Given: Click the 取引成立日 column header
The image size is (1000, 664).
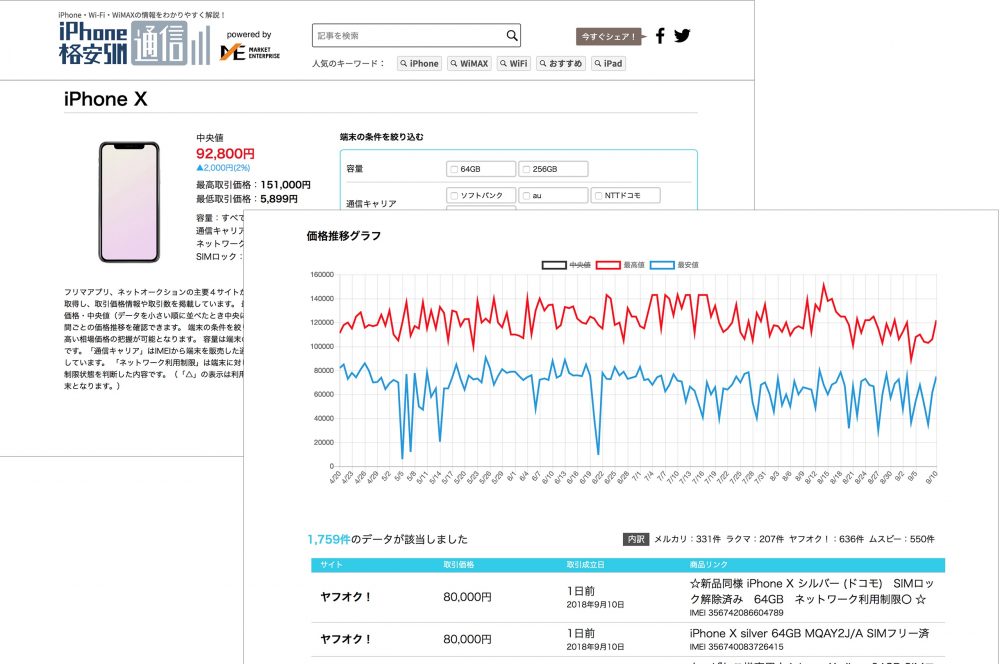Looking at the screenshot, I should 585,564.
